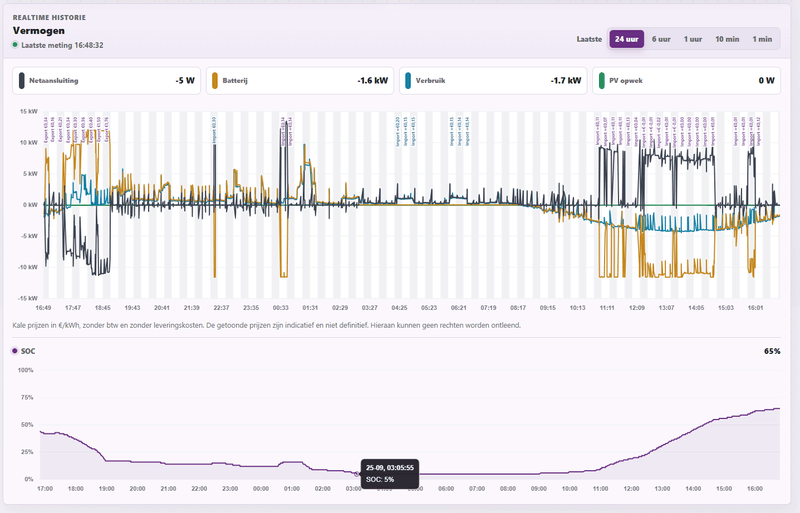Click the 12:00 SOC chart time label

[x=631, y=488]
